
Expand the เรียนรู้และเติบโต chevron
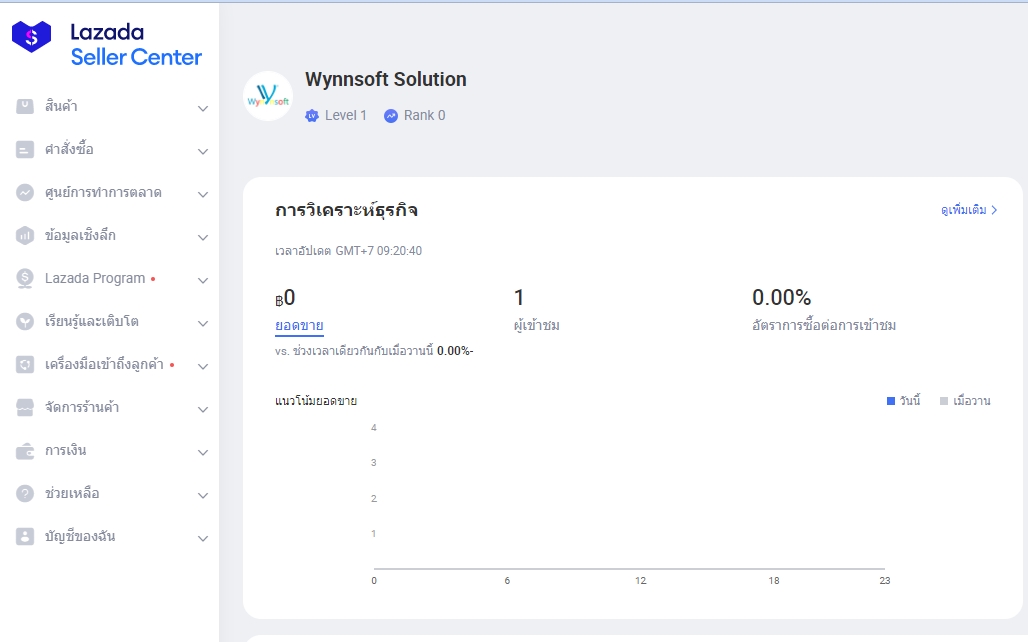point(203,323)
